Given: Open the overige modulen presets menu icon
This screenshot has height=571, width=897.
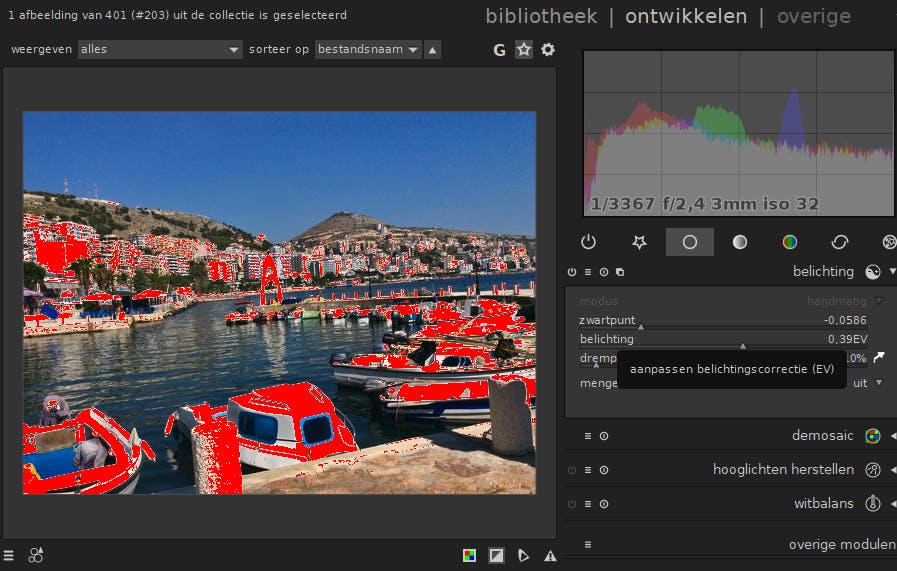Looking at the screenshot, I should coord(588,545).
